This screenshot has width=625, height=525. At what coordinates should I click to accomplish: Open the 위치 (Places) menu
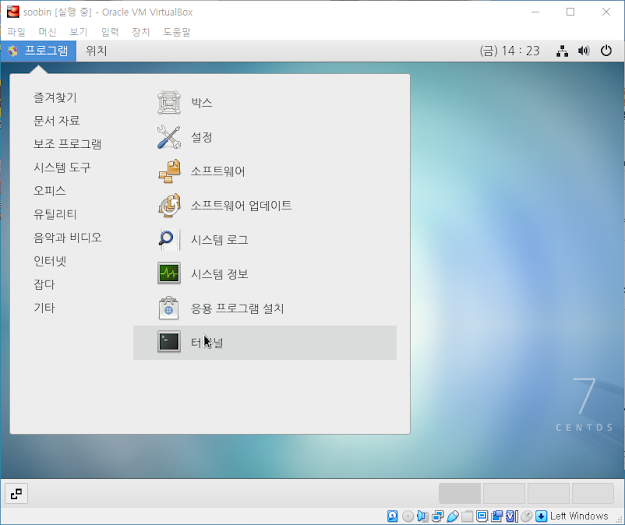96,51
